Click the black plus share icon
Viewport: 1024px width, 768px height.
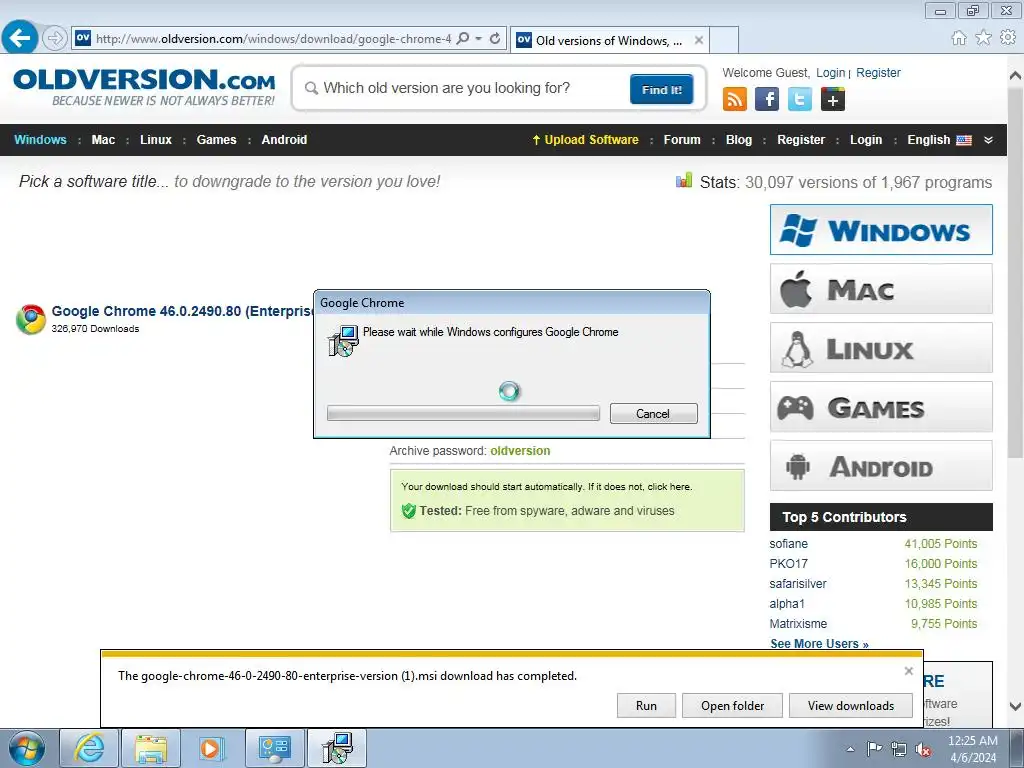click(x=833, y=99)
